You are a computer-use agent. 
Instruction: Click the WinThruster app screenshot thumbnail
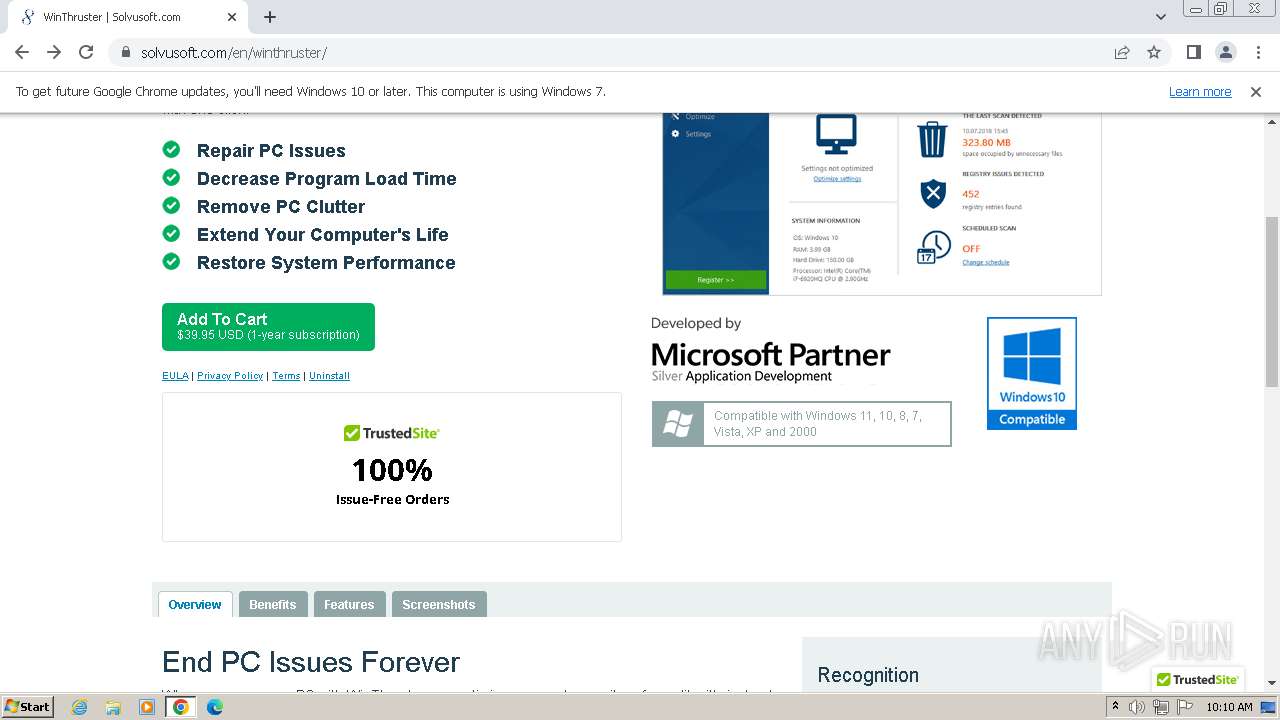(882, 204)
